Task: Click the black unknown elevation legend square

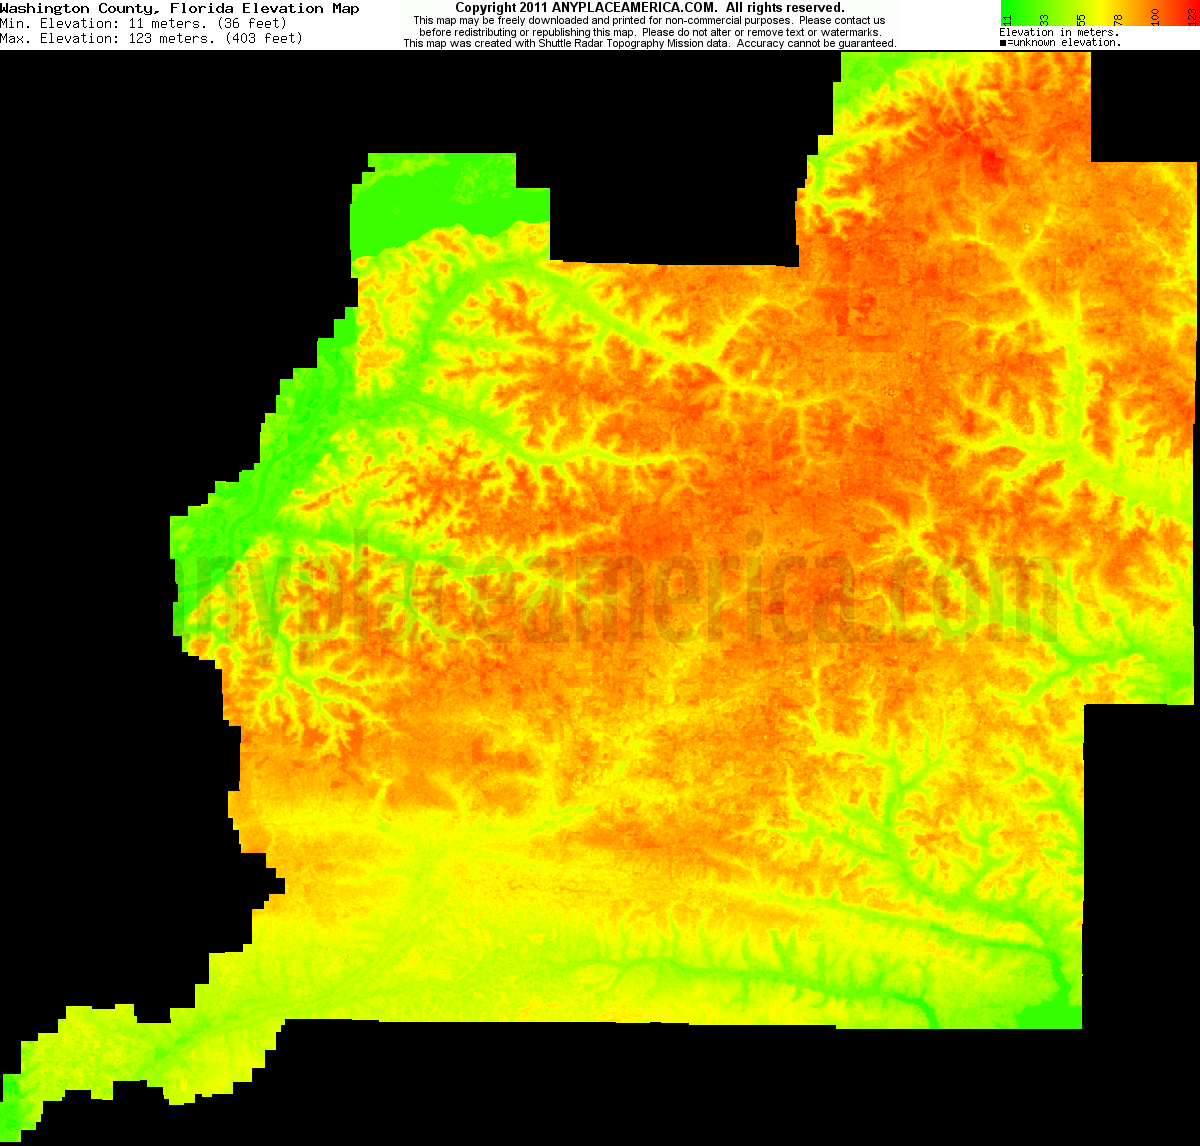Action: click(1003, 43)
